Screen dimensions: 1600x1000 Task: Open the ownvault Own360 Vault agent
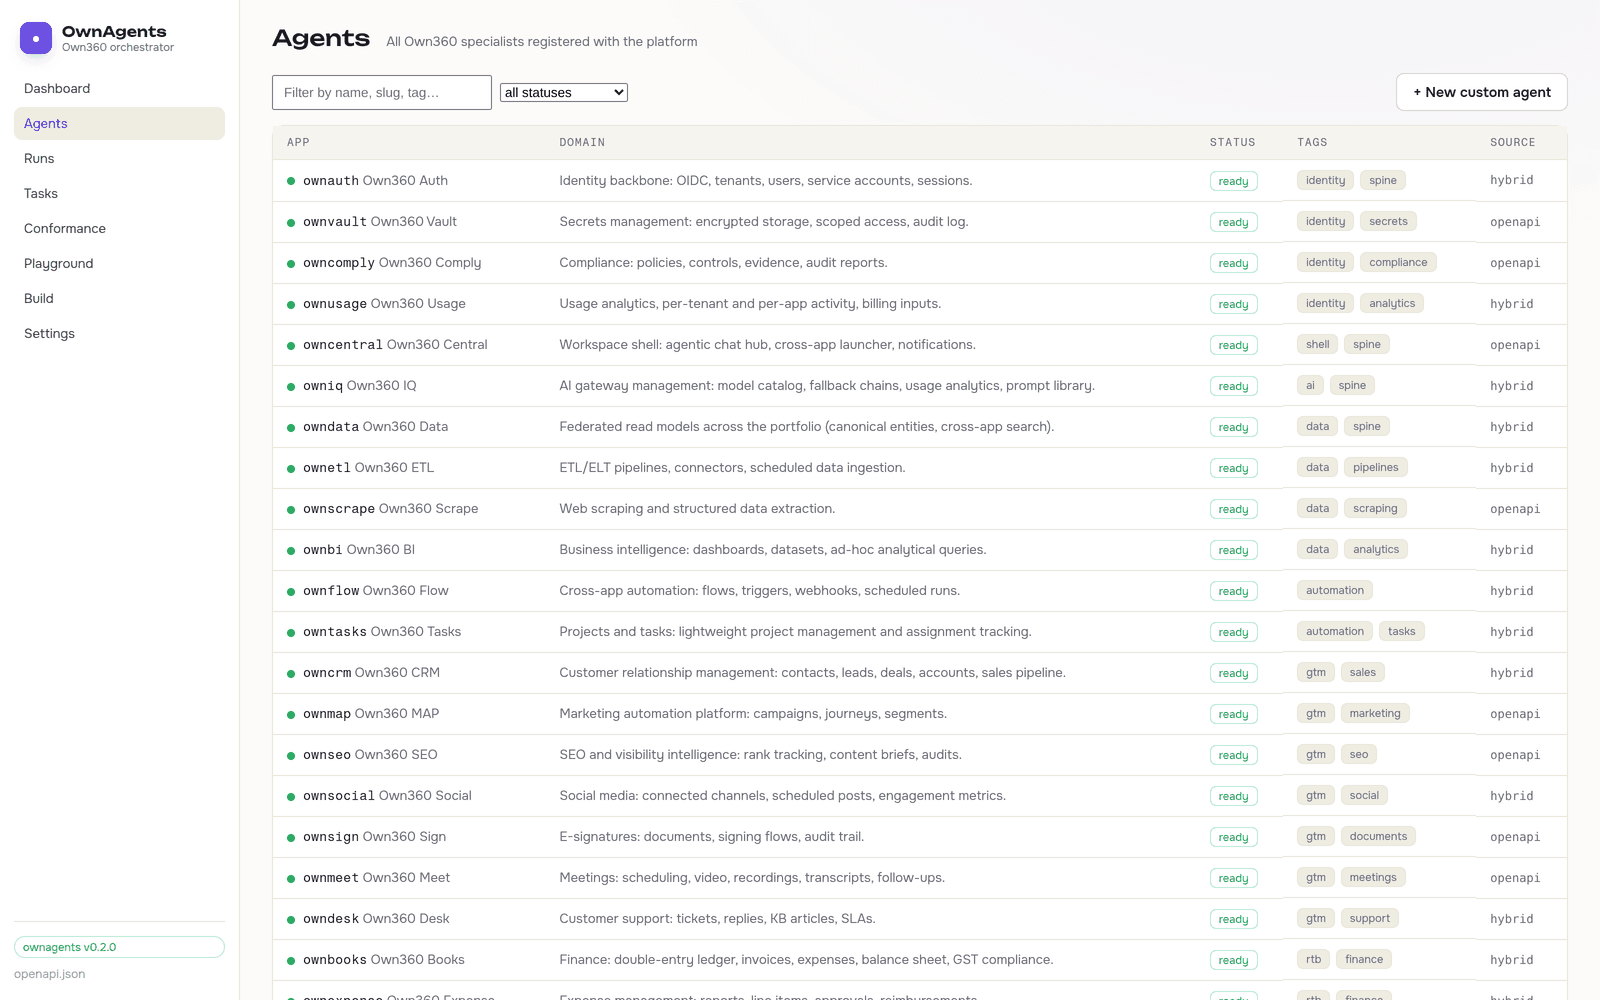[380, 222]
